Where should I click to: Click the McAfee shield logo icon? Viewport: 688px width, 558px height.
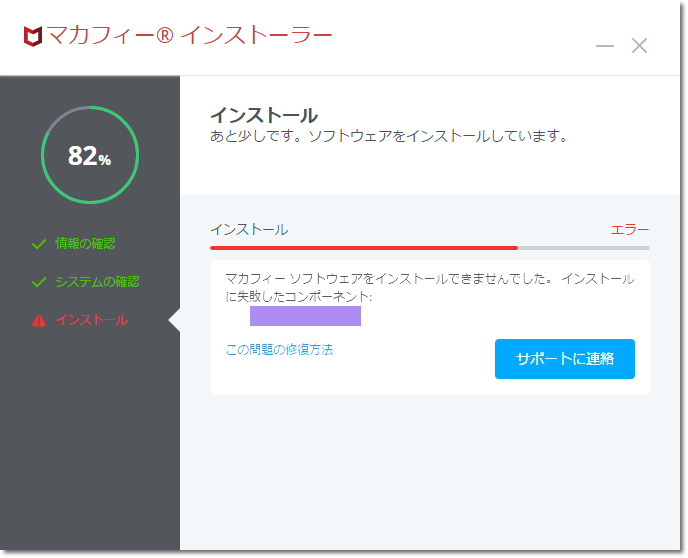tap(33, 36)
